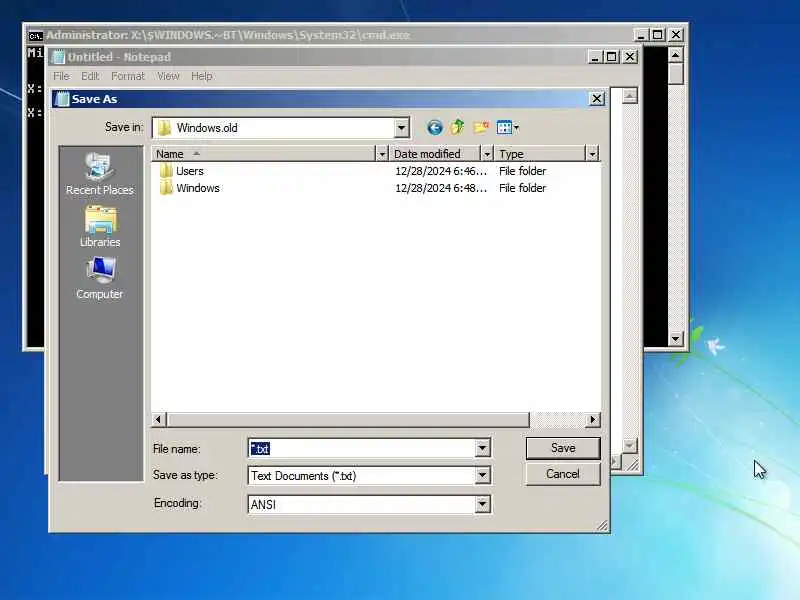This screenshot has width=800, height=600.
Task: Expand the File name dropdown arrow
Action: (482, 448)
